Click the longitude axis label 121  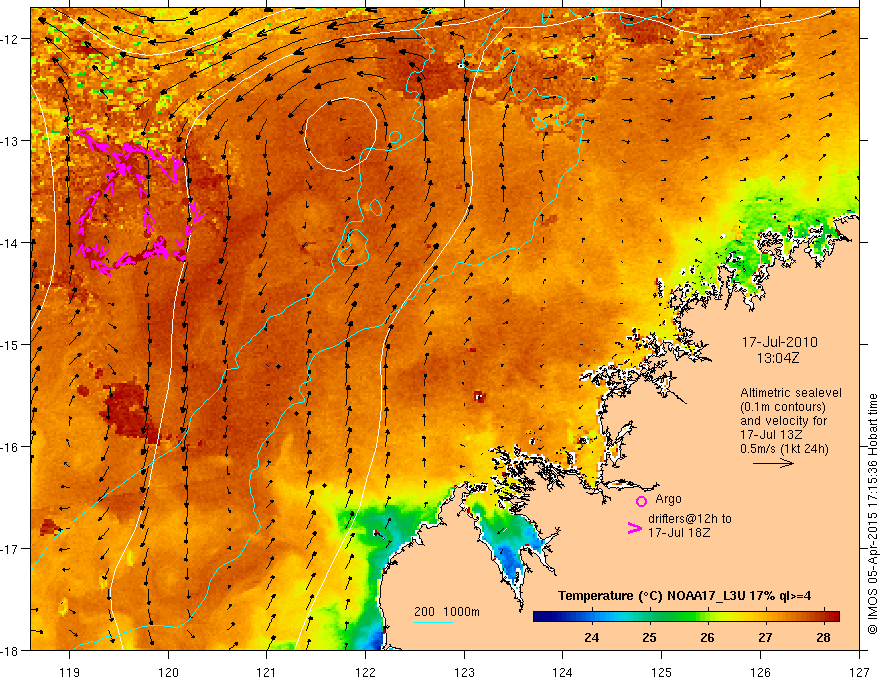267,672
